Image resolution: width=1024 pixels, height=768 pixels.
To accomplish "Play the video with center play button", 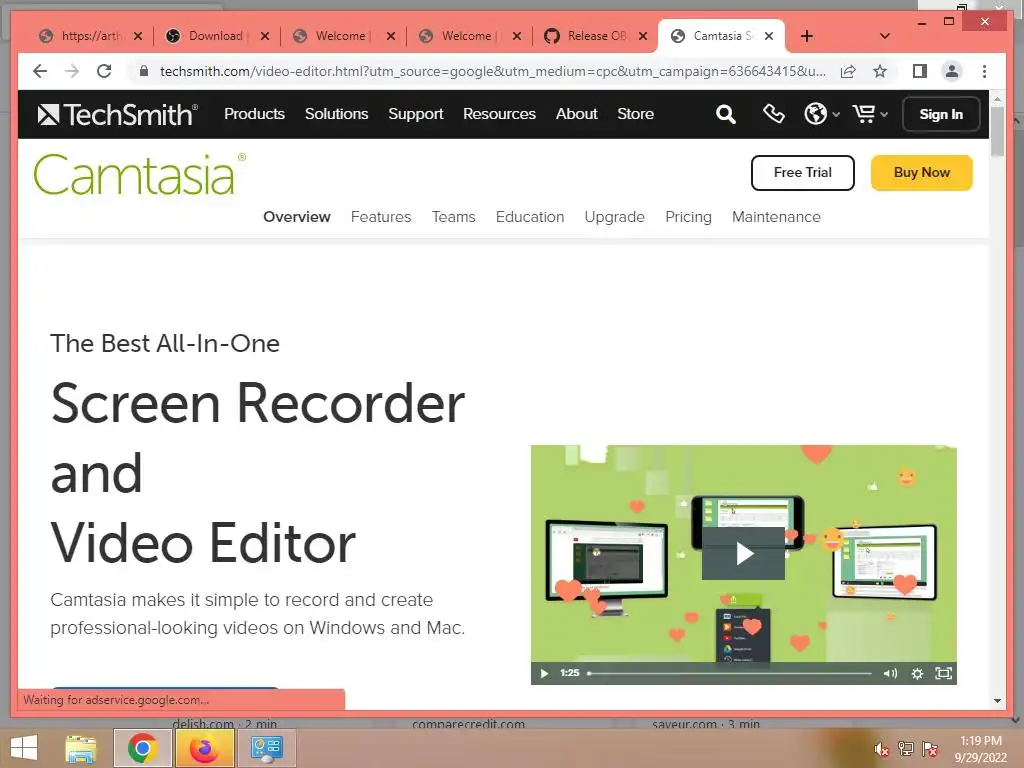I will (x=743, y=554).
